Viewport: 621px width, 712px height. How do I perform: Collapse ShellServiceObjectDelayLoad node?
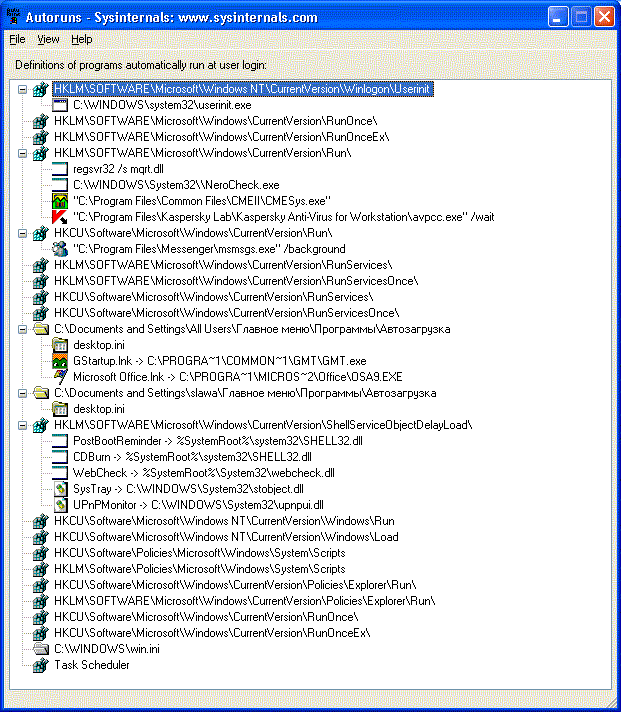pos(22,425)
